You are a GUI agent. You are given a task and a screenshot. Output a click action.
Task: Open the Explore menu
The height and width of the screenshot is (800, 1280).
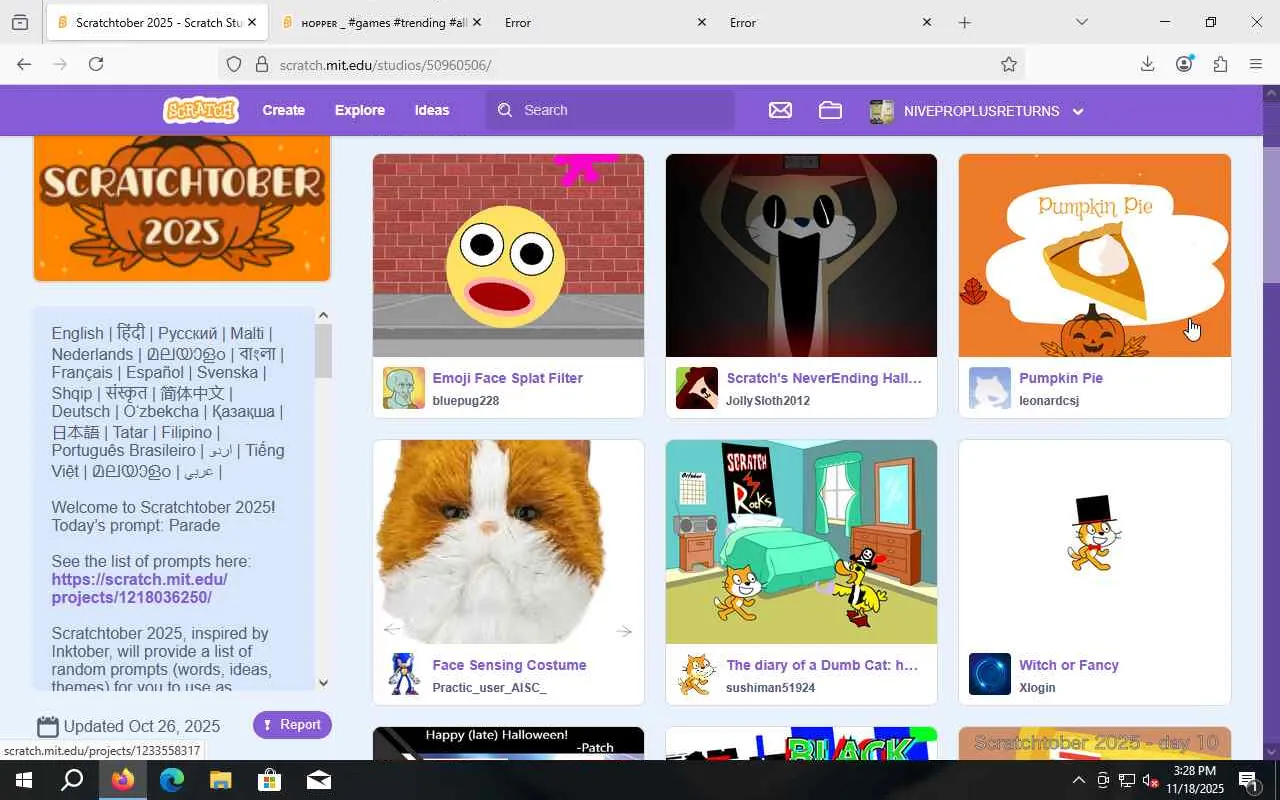coord(360,110)
